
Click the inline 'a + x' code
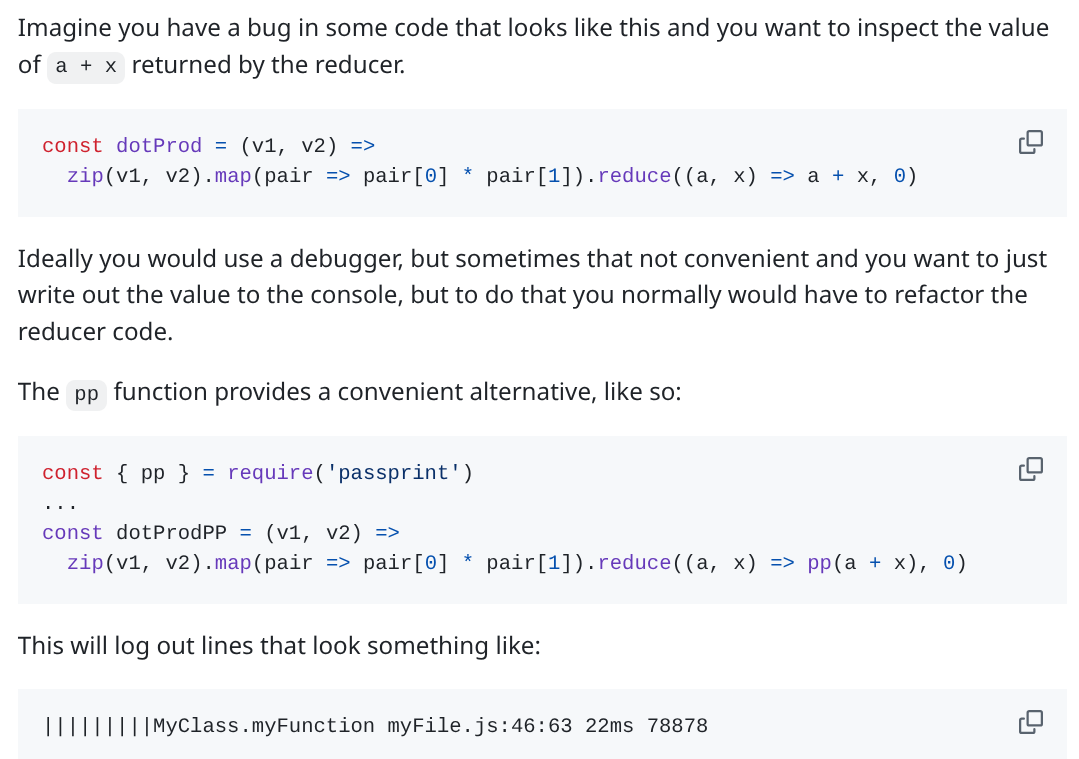[86, 67]
